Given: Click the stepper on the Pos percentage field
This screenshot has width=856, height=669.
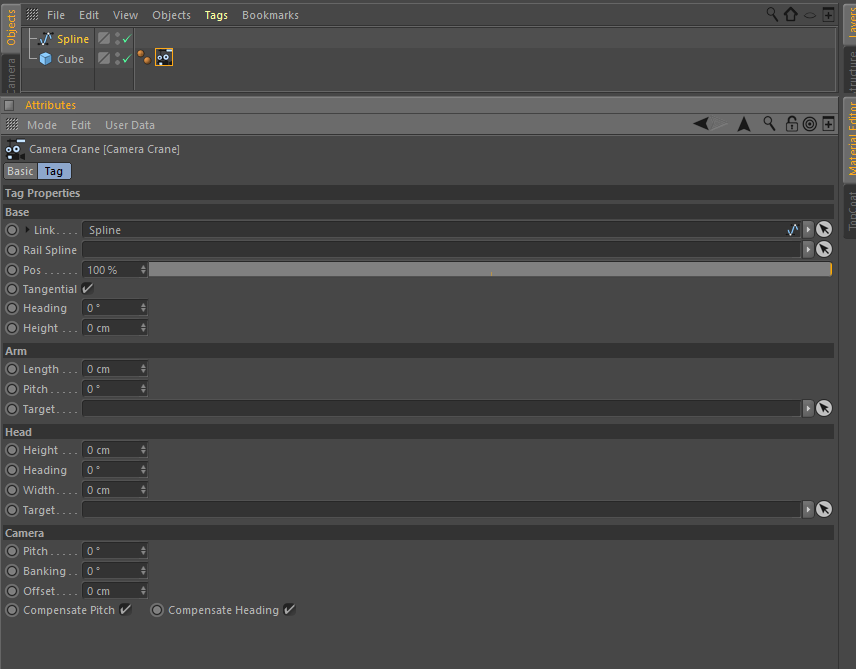Looking at the screenshot, I should click(142, 269).
